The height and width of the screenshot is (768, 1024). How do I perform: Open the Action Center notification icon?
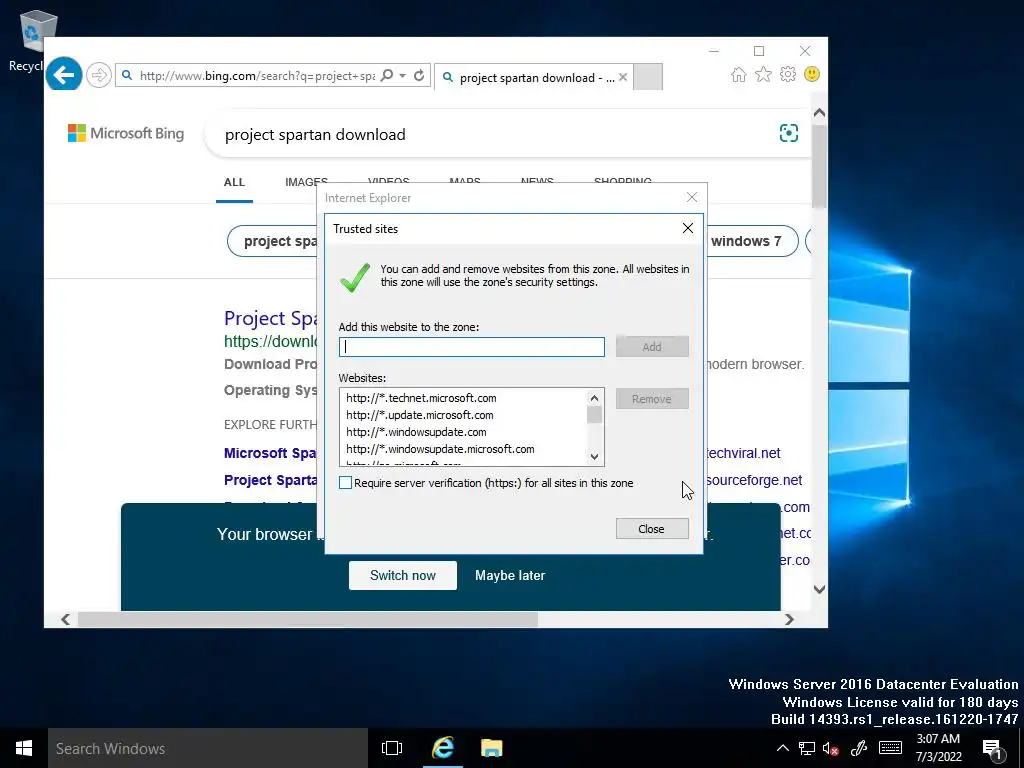pos(993,750)
